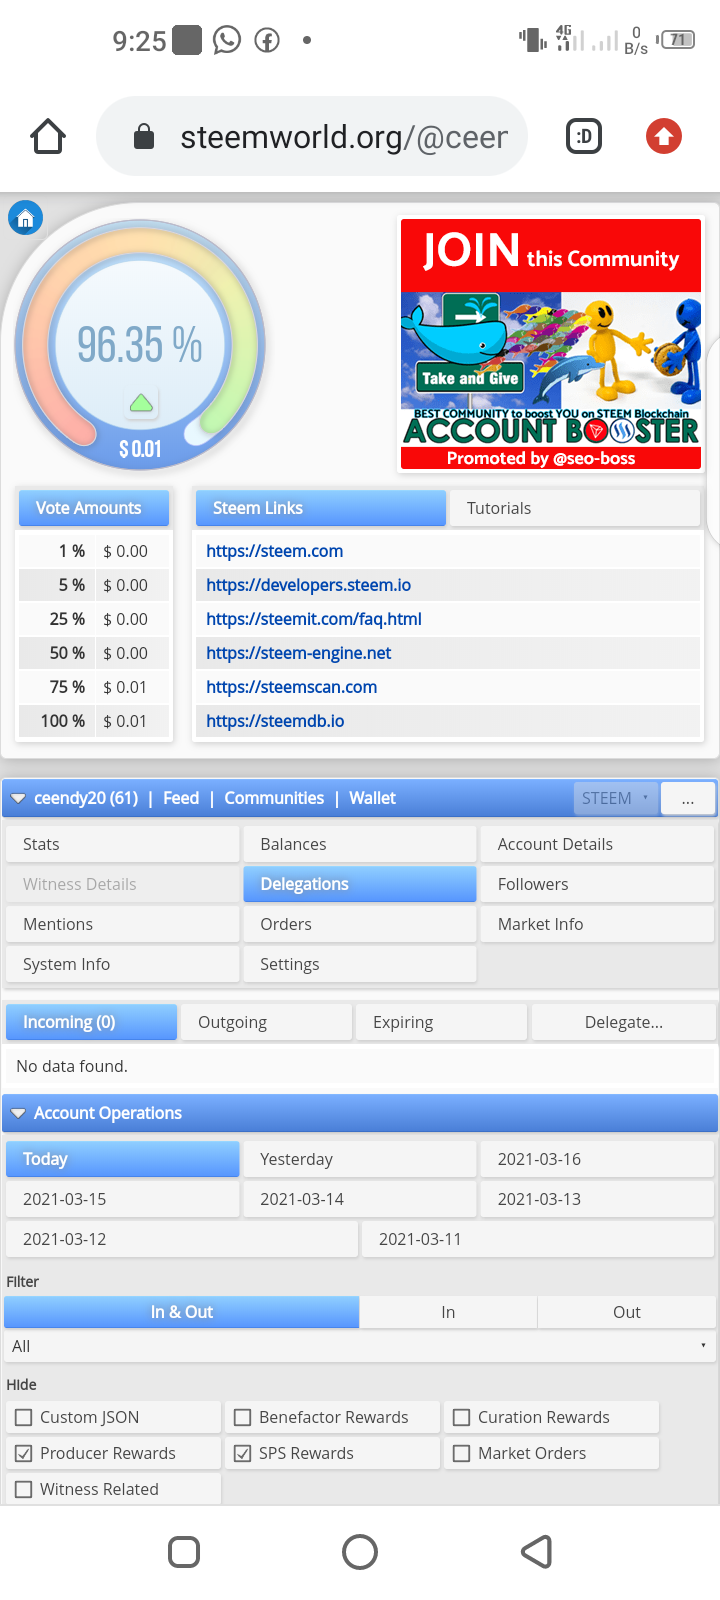Tap the Android back triangle button
Viewport: 720px width, 1600px height.
click(537, 1552)
